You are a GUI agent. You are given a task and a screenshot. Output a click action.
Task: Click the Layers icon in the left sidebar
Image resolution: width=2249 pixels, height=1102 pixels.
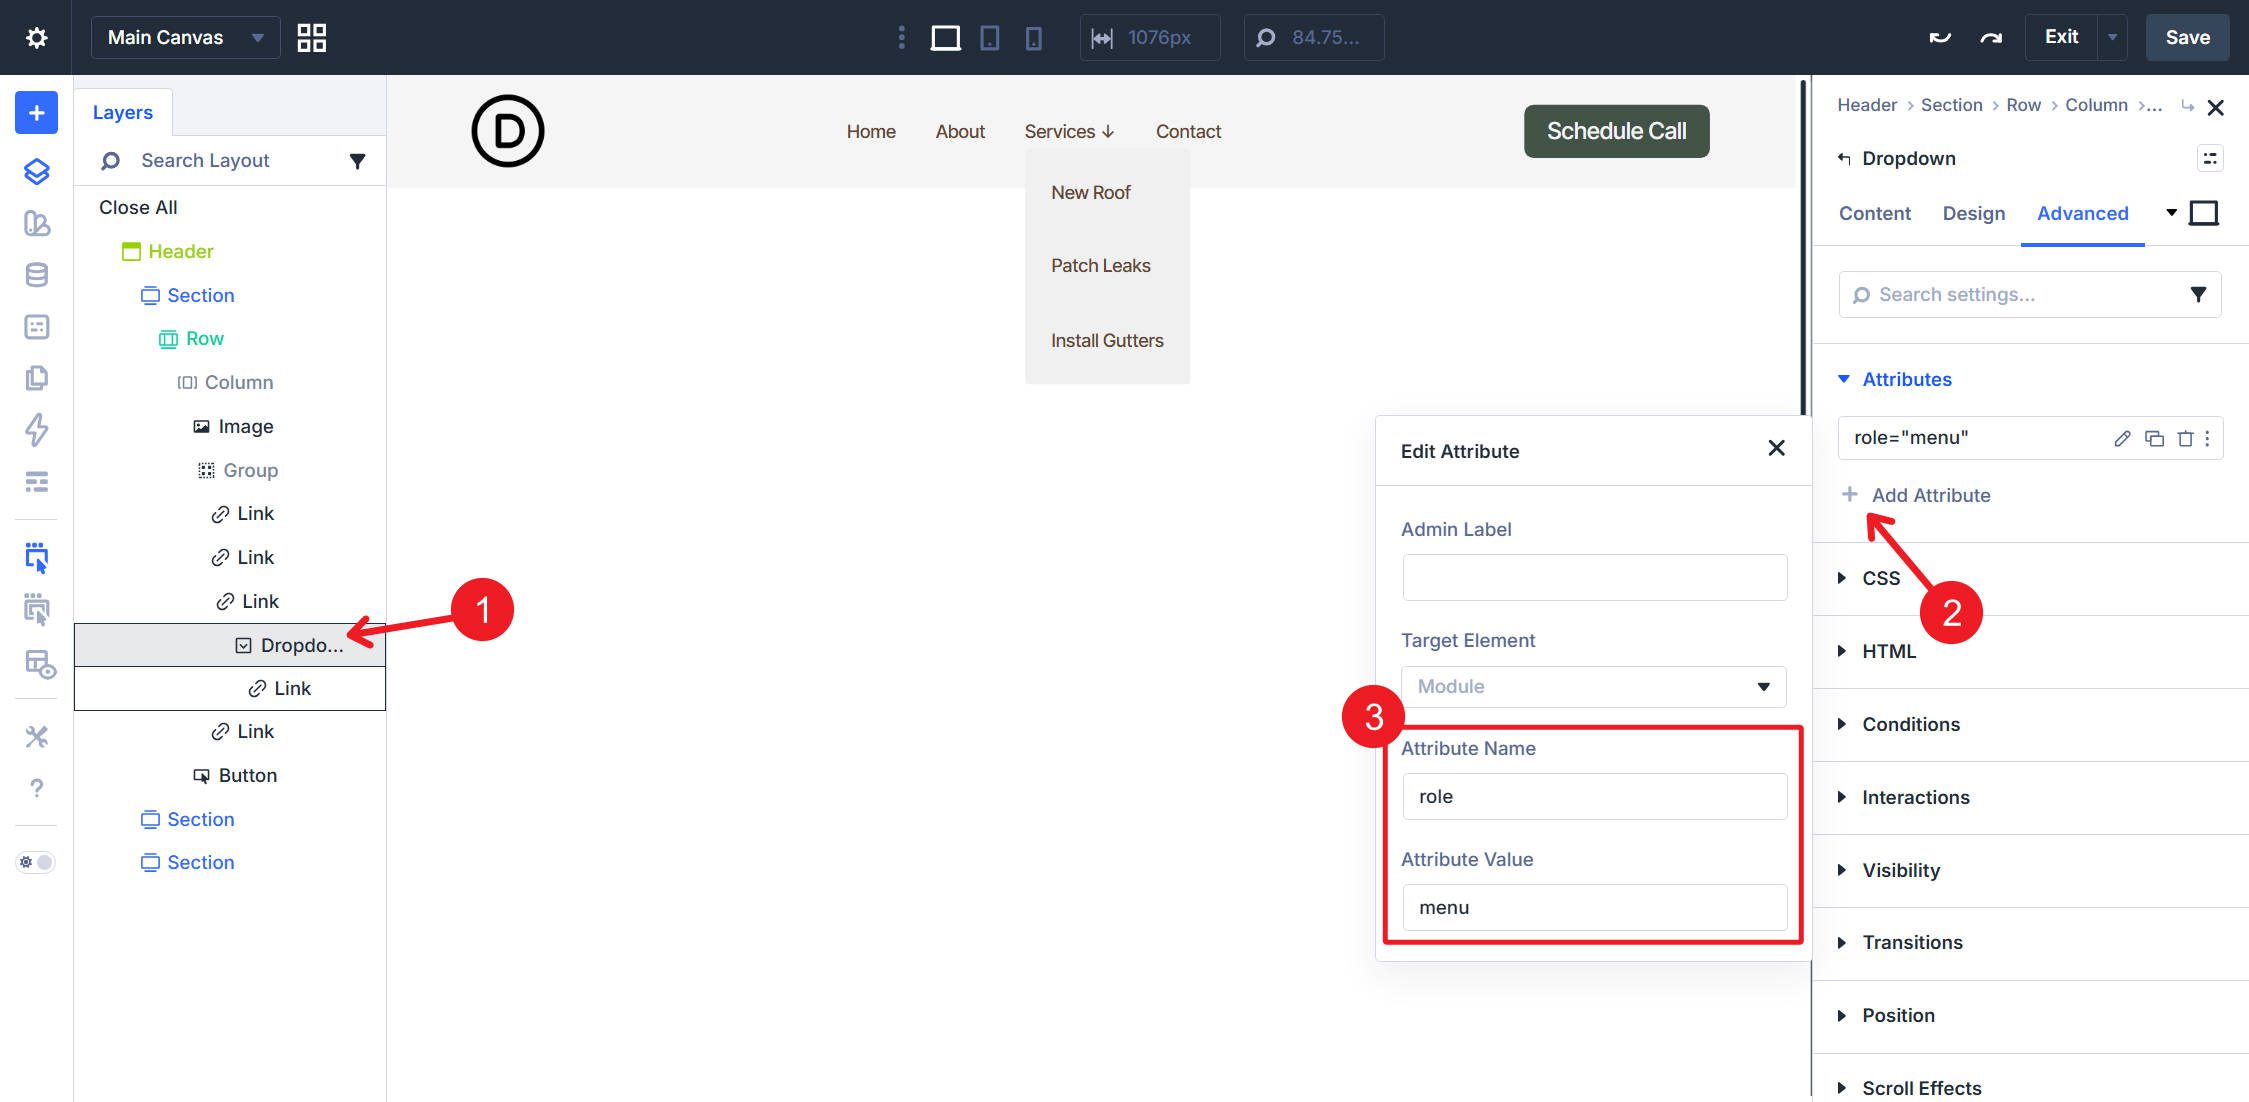pyautogui.click(x=36, y=171)
